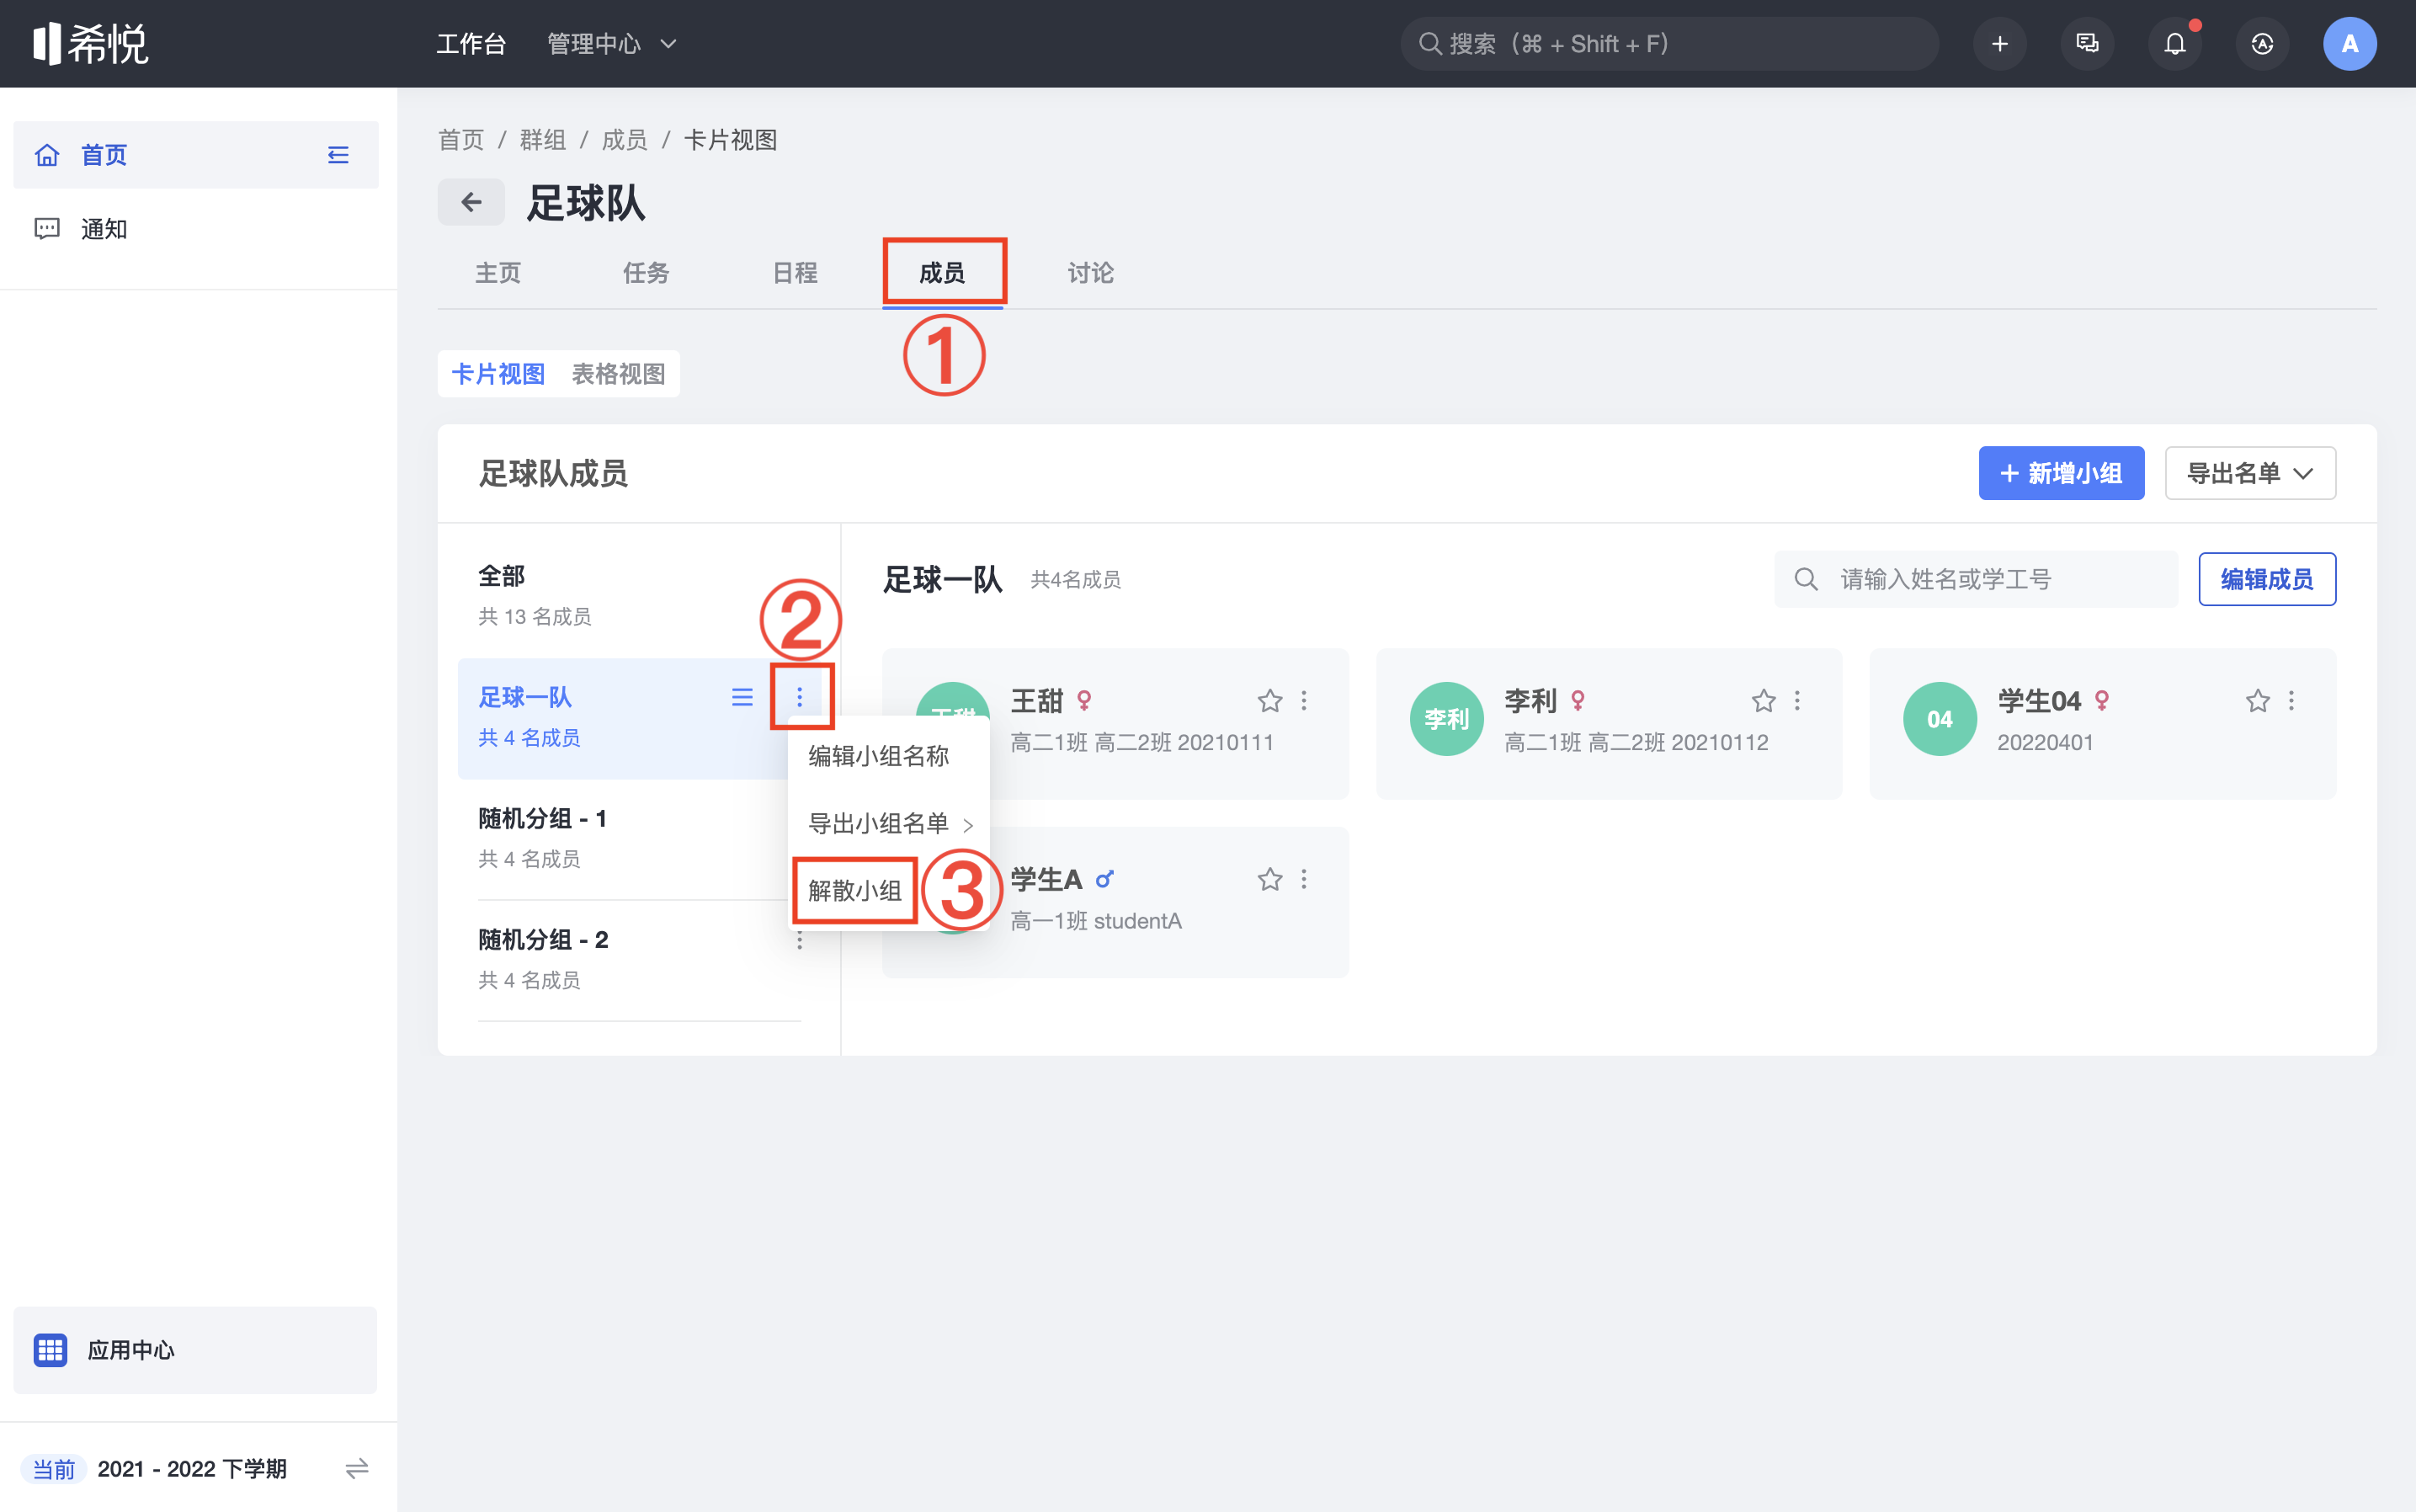Switch to 成员 tab
This screenshot has width=2416, height=1512.
[x=943, y=273]
